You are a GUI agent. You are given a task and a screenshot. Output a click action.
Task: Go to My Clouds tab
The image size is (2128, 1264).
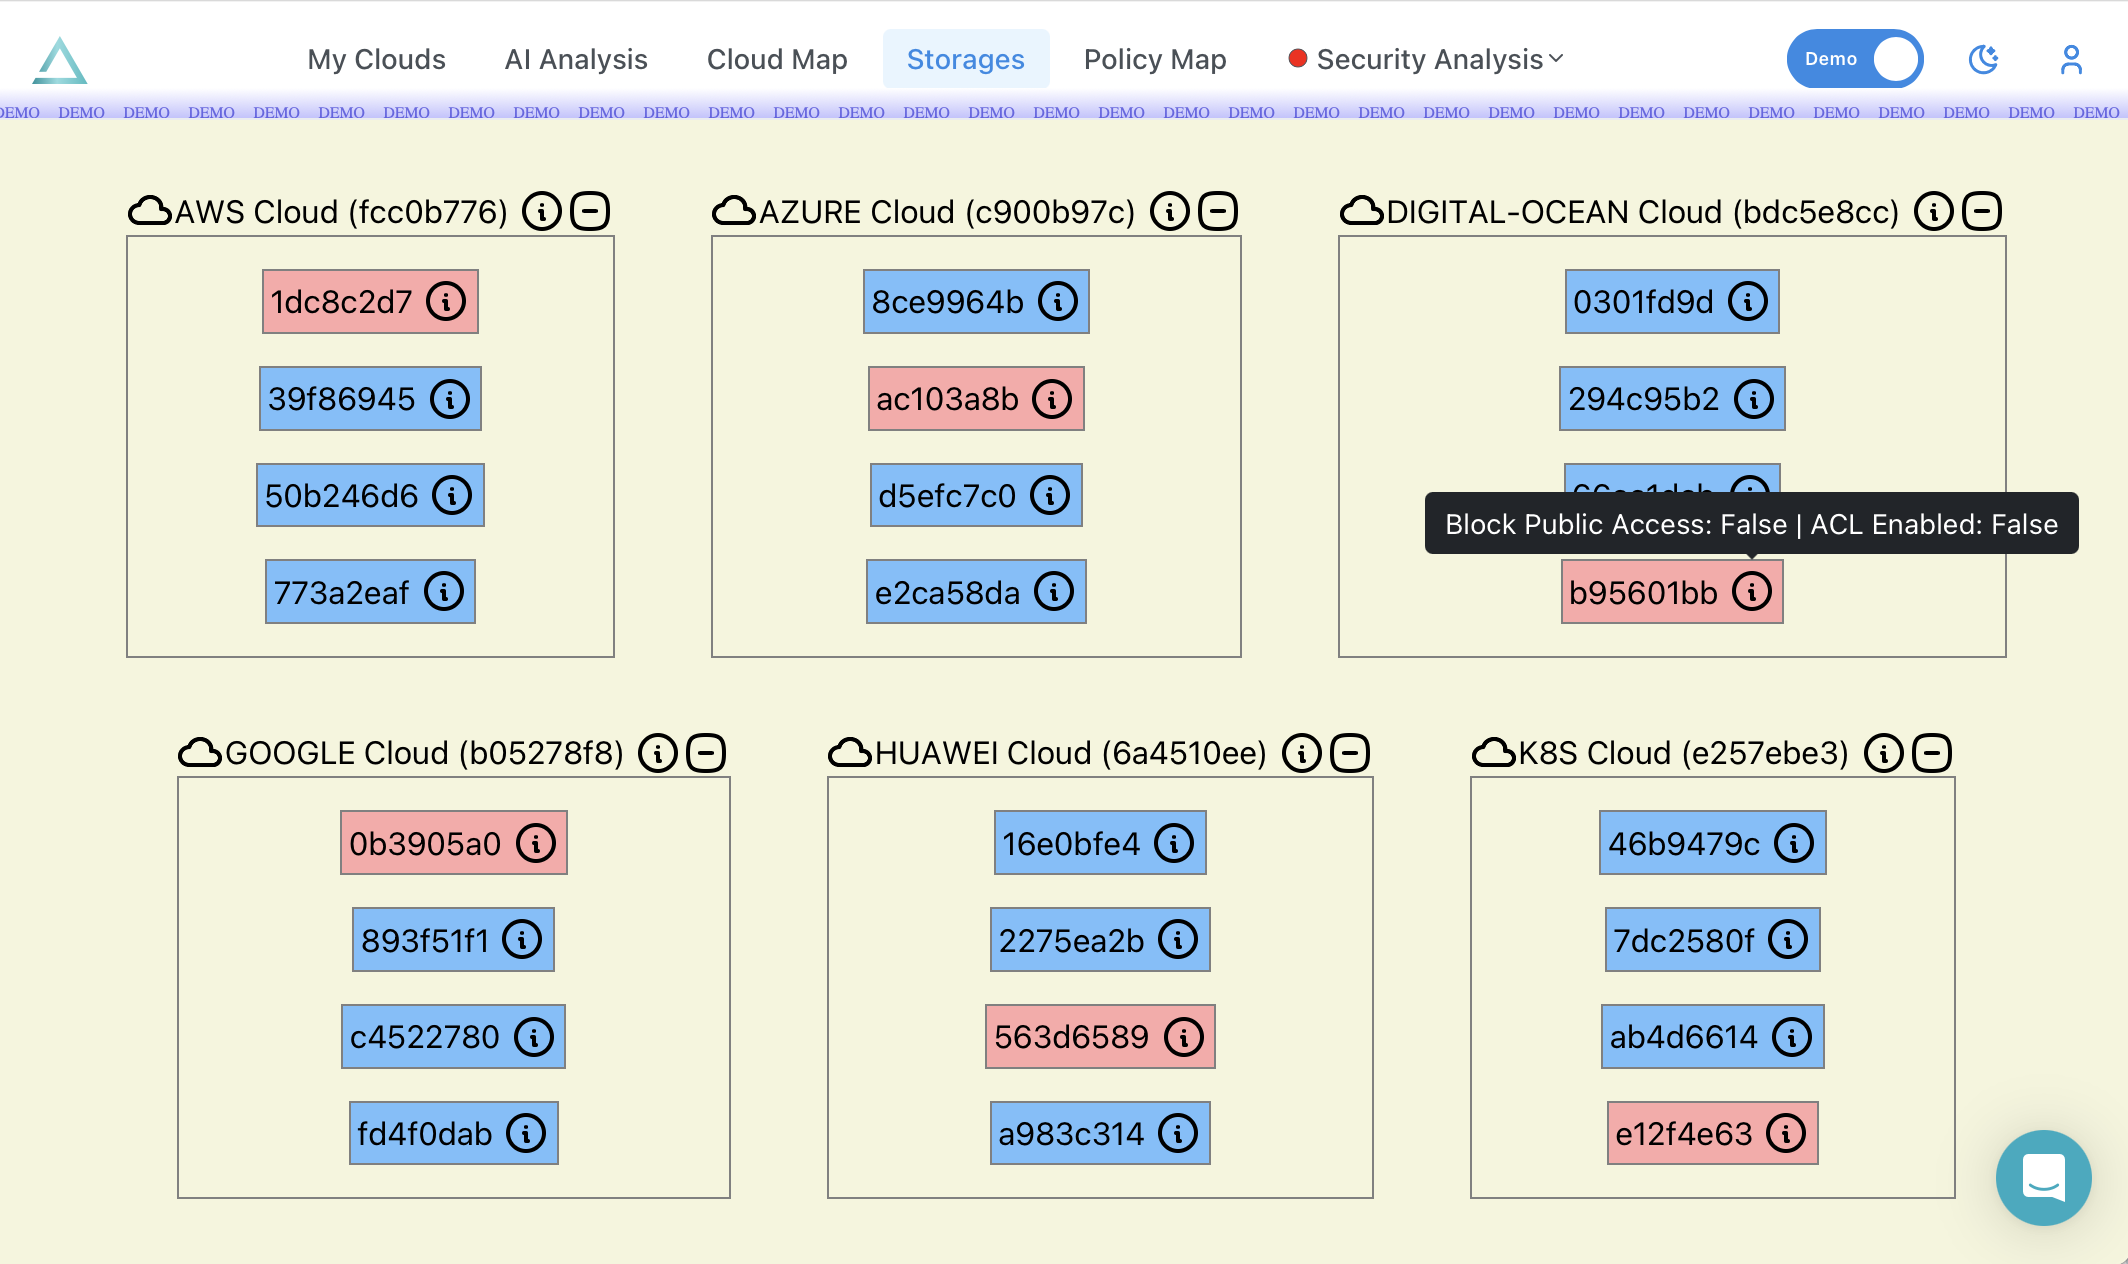click(376, 59)
